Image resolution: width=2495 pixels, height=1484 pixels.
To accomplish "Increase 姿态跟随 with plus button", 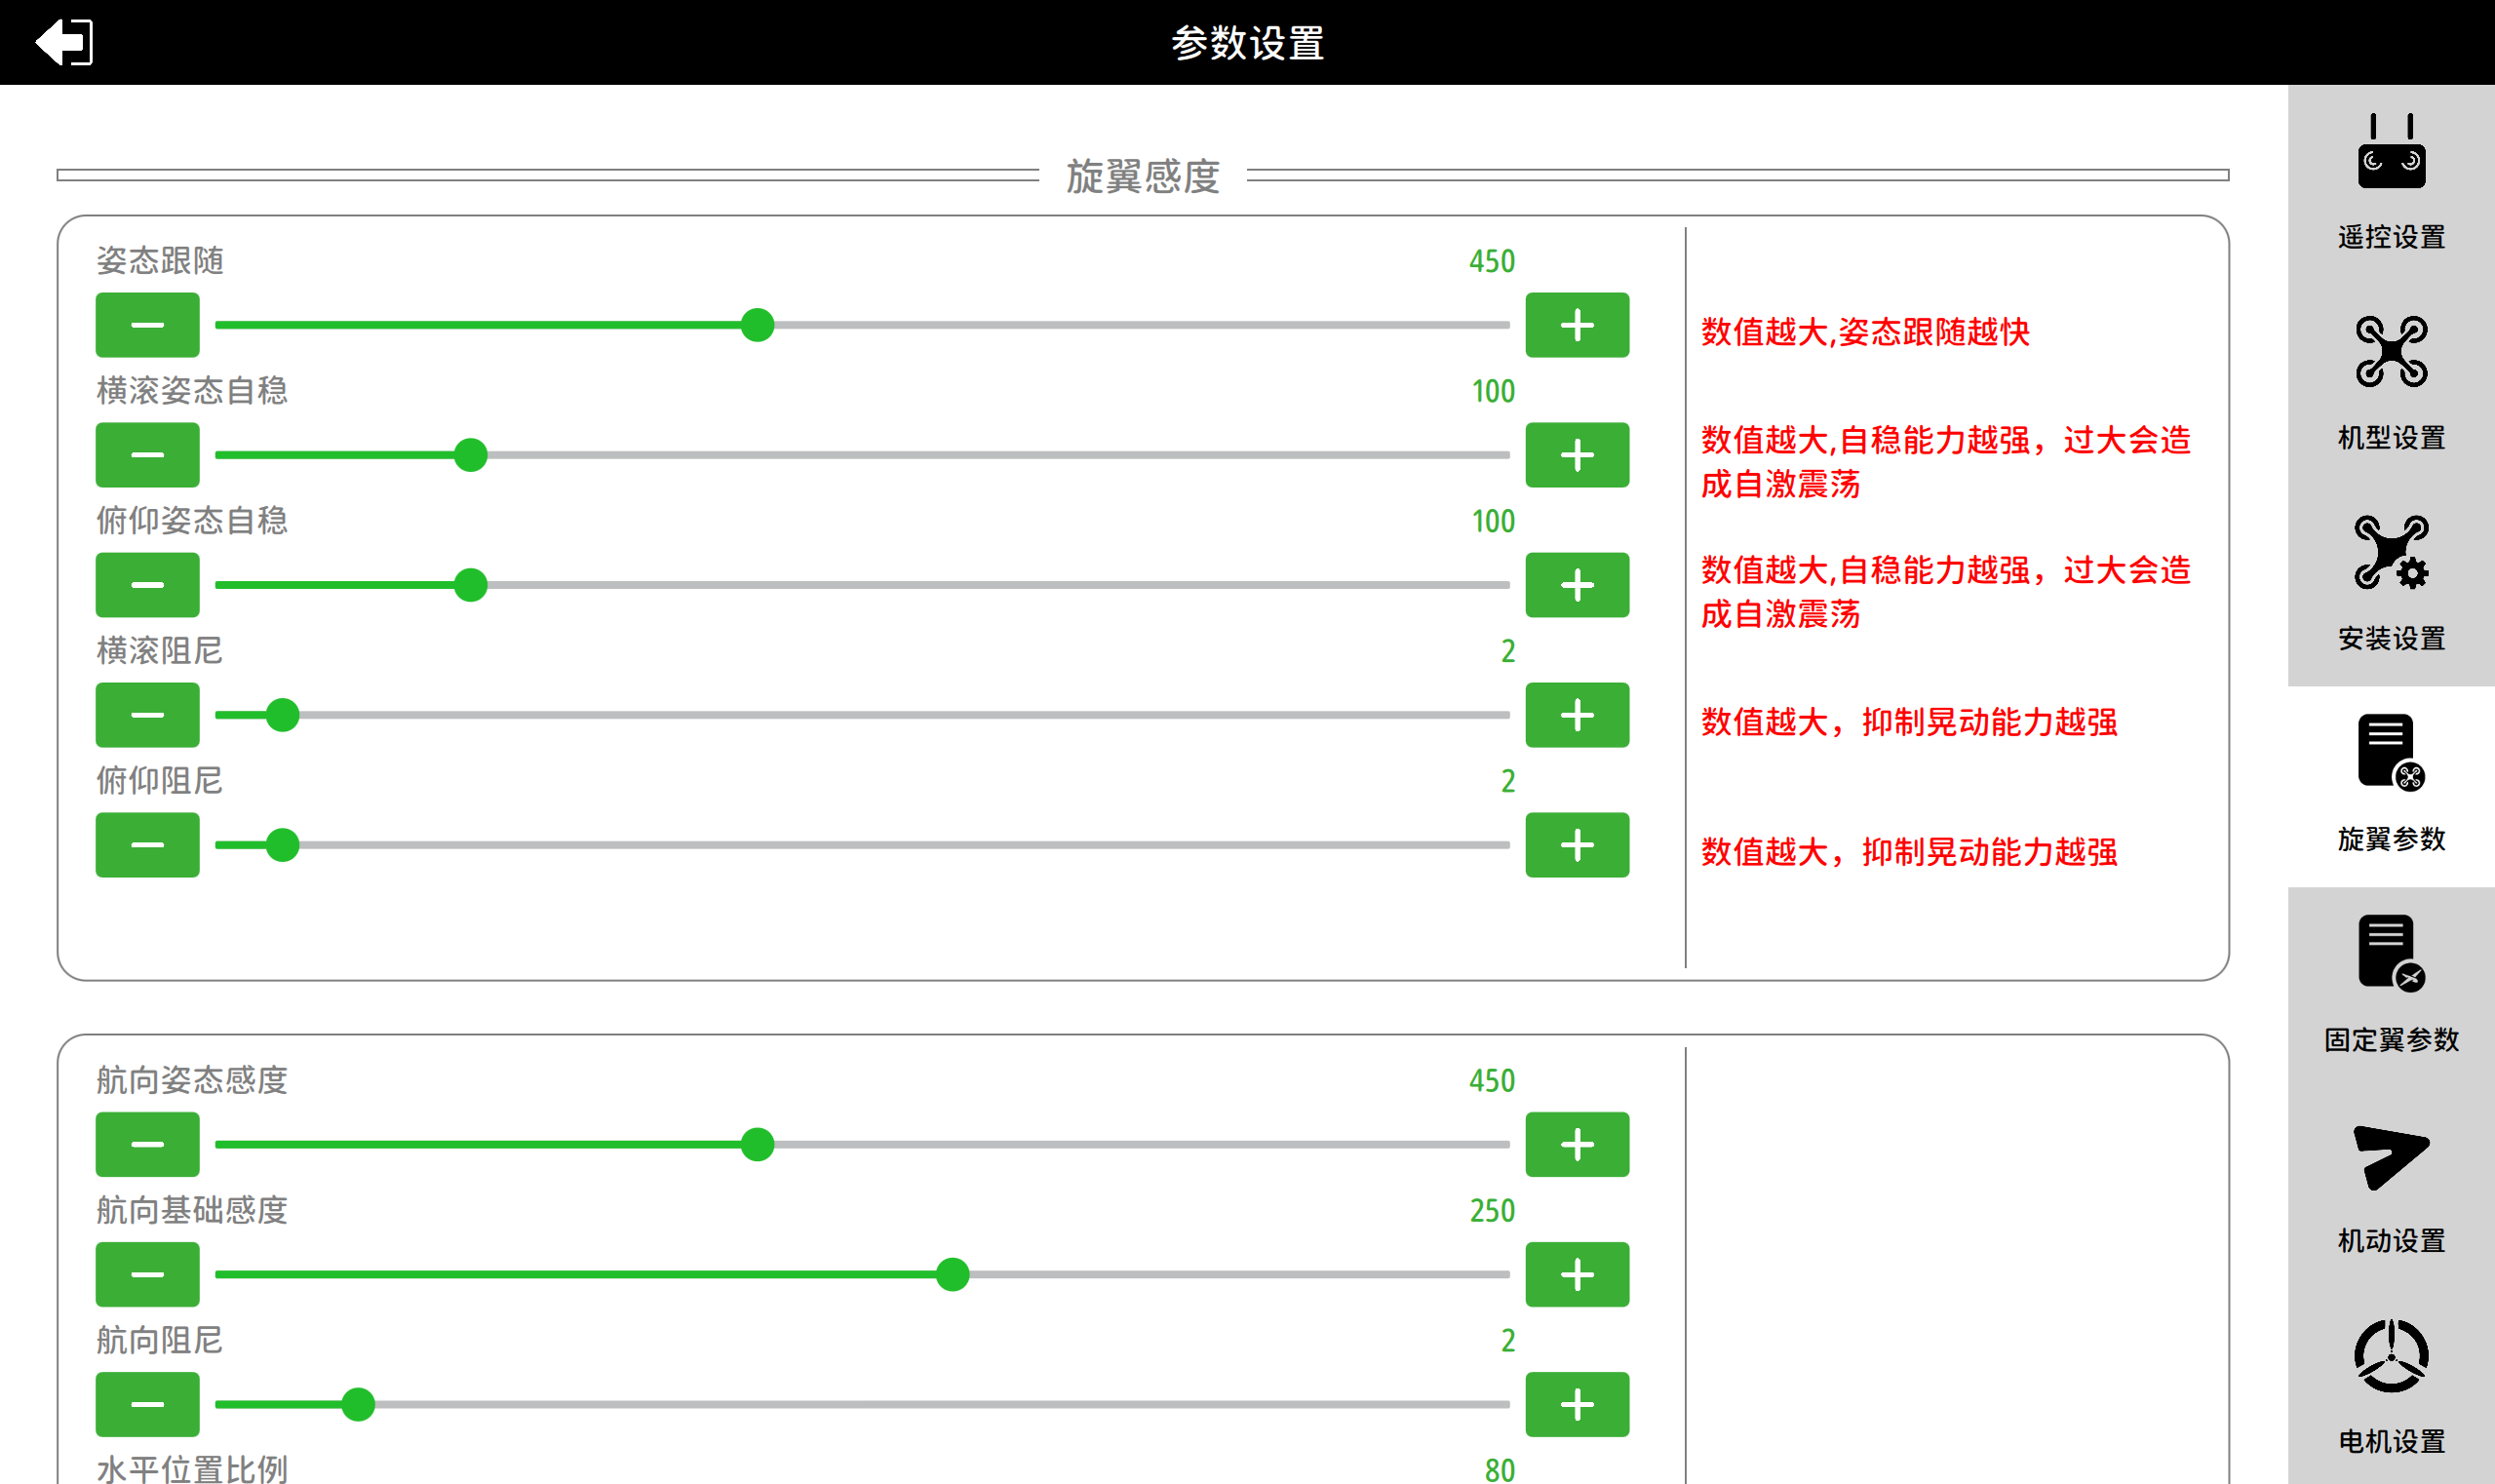I will (1577, 325).
